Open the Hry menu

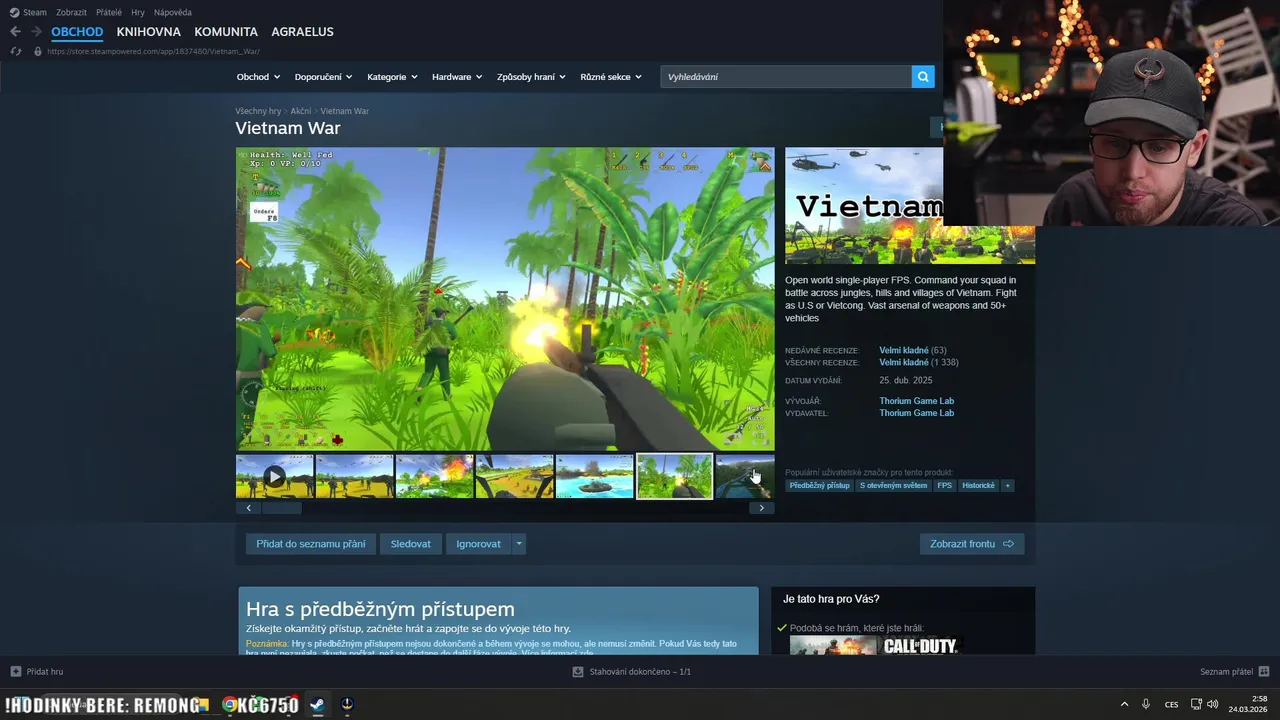(138, 12)
